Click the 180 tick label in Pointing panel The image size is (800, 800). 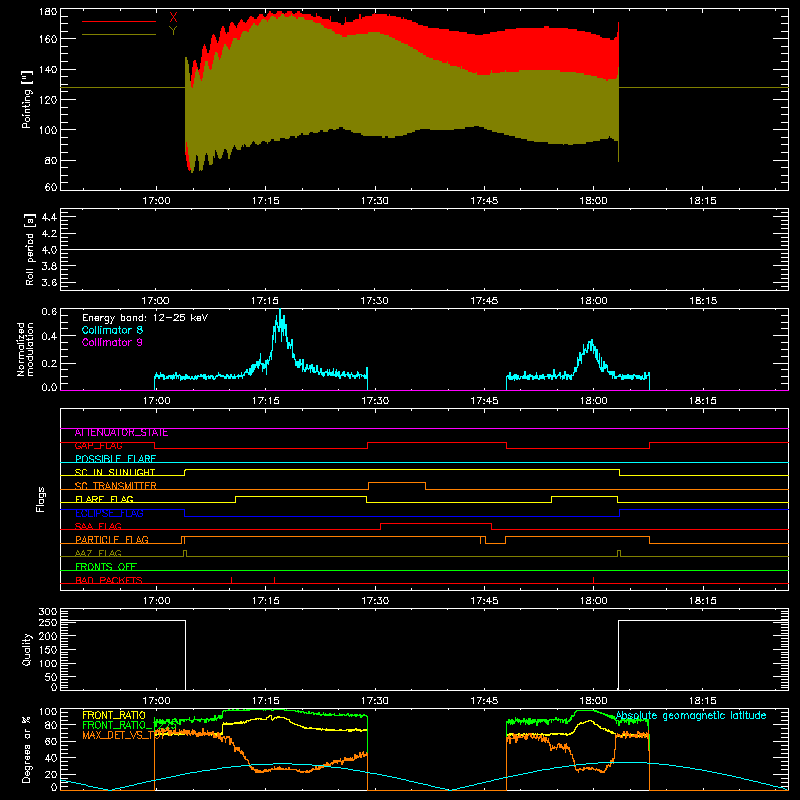[48, 12]
